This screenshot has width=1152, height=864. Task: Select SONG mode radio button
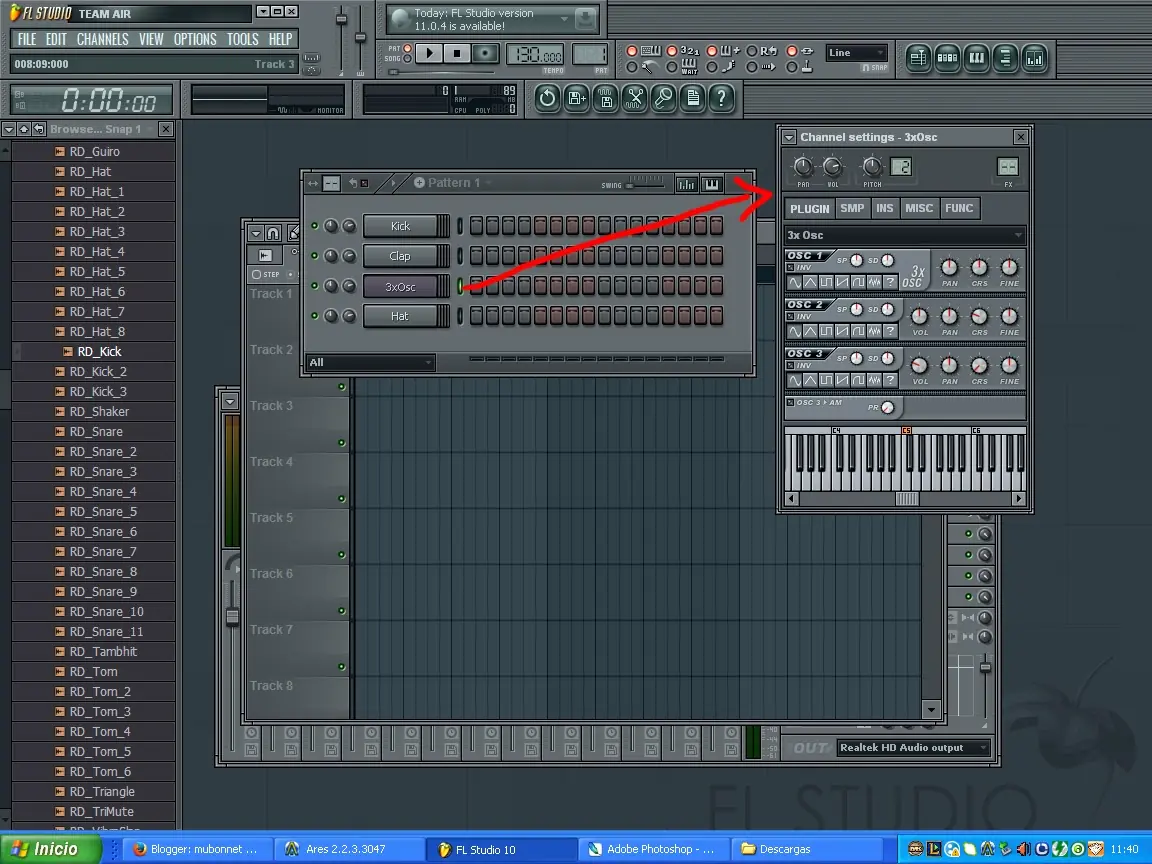pyautogui.click(x=408, y=59)
